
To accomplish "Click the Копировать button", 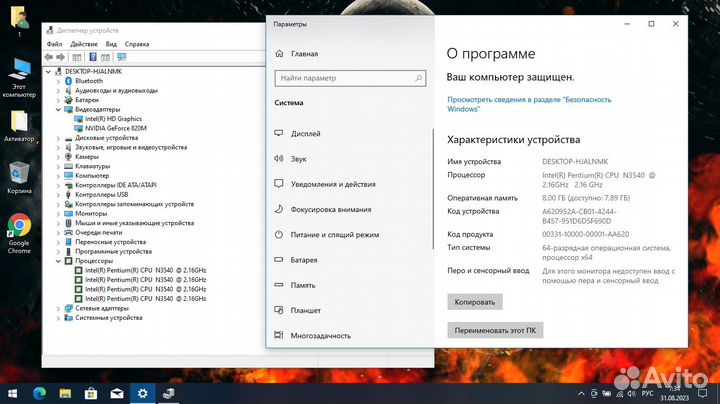I will coord(475,302).
